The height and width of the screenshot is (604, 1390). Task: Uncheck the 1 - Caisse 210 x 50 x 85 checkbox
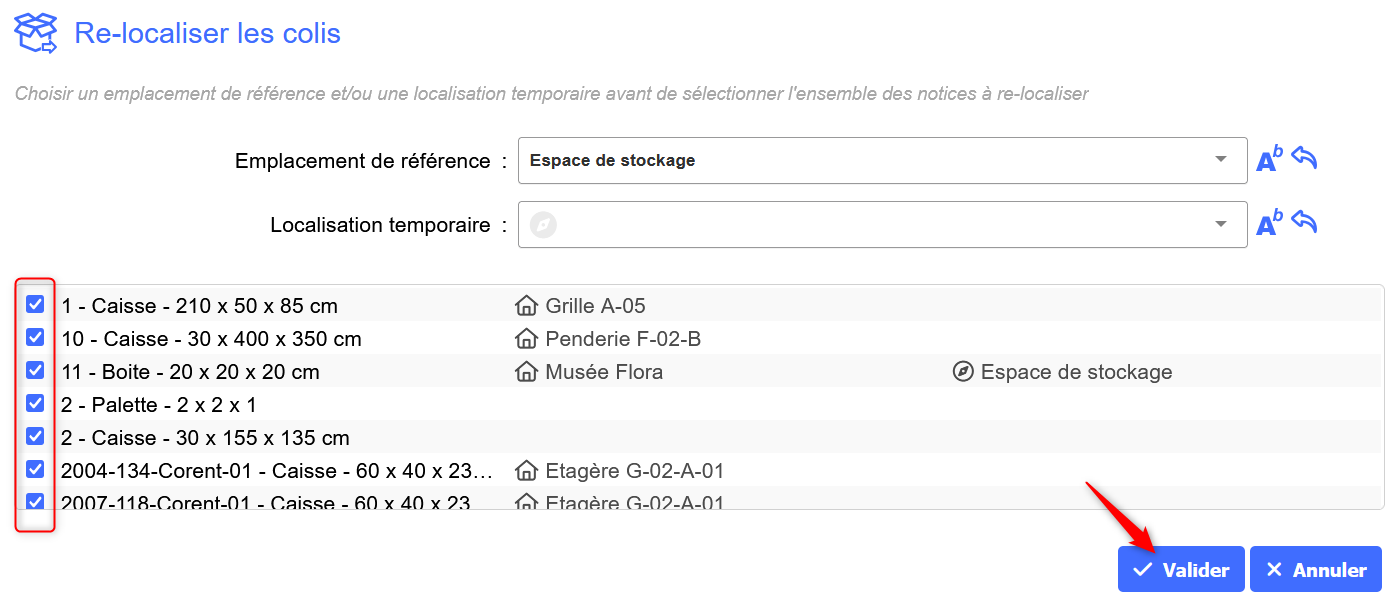tap(35, 304)
